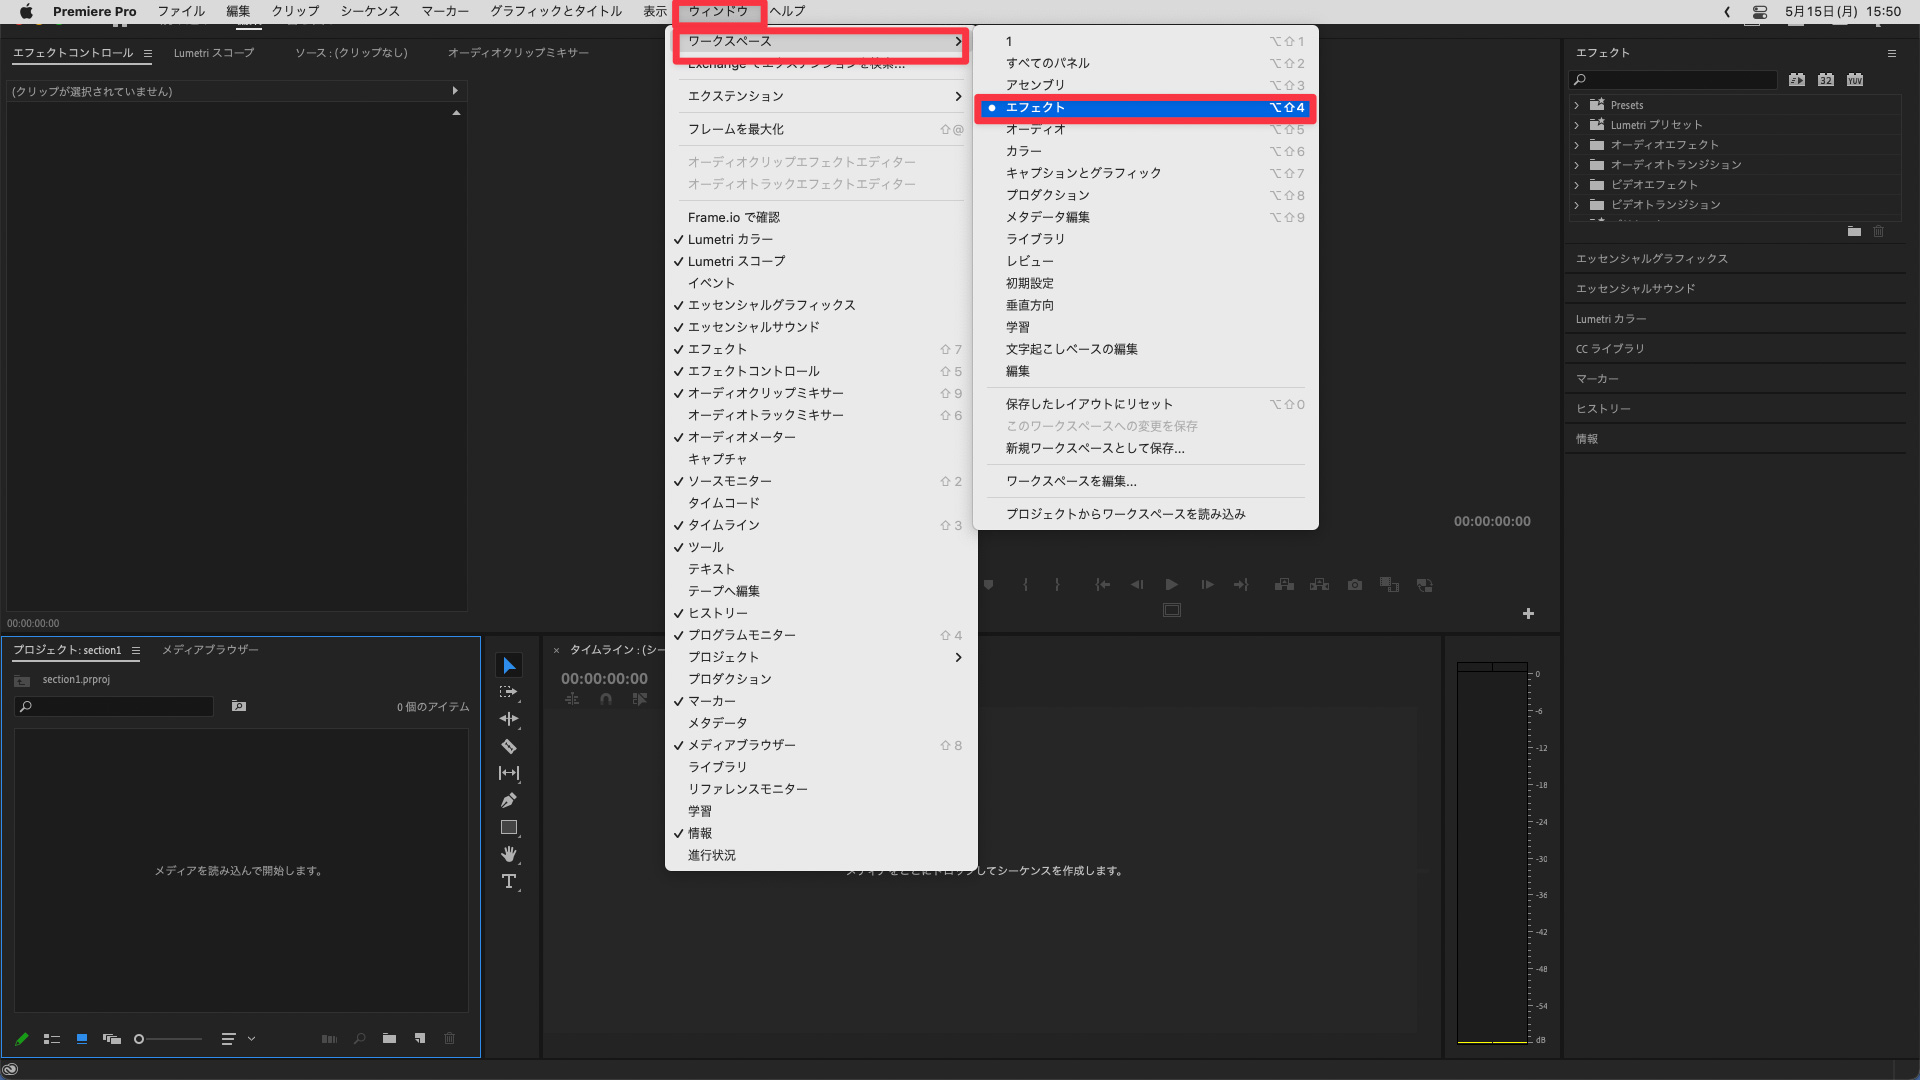Viewport: 1920px width, 1080px height.
Task: Choose the カラー workspace
Action: click(x=1024, y=151)
